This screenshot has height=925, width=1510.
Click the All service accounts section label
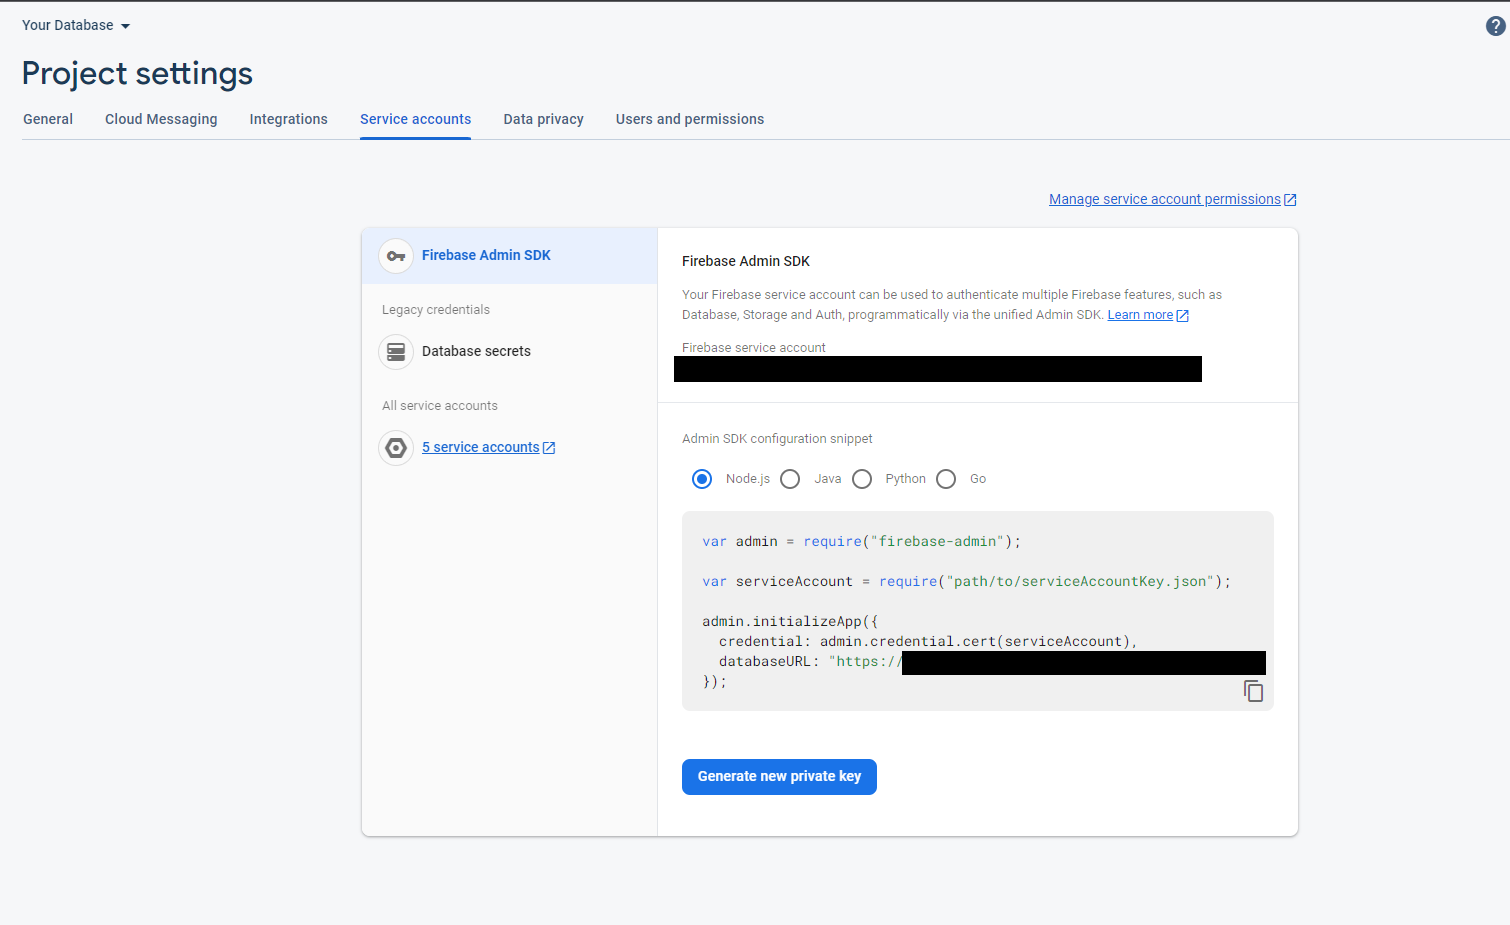click(440, 406)
